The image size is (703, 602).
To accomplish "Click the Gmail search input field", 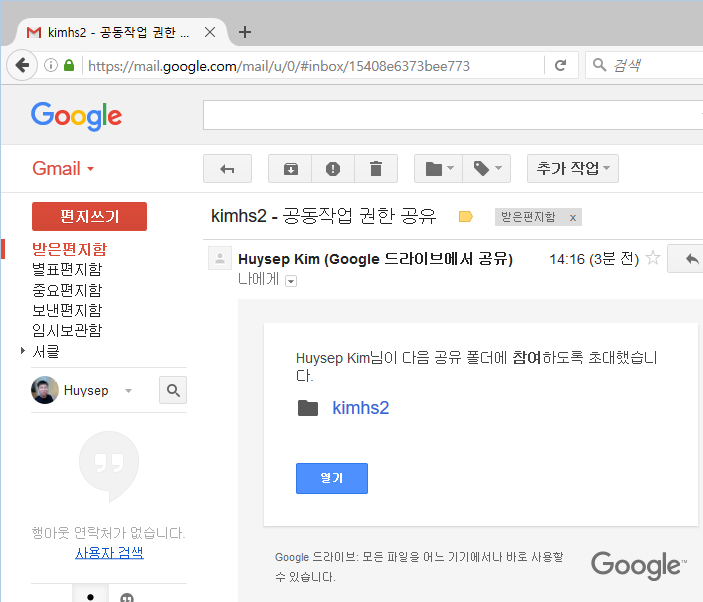I will coord(453,115).
